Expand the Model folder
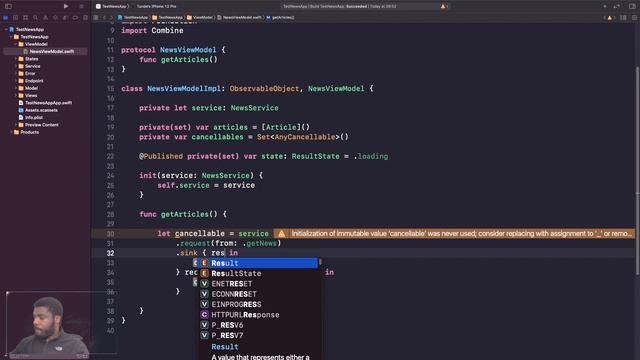This screenshot has height=360, width=640. tap(16, 88)
